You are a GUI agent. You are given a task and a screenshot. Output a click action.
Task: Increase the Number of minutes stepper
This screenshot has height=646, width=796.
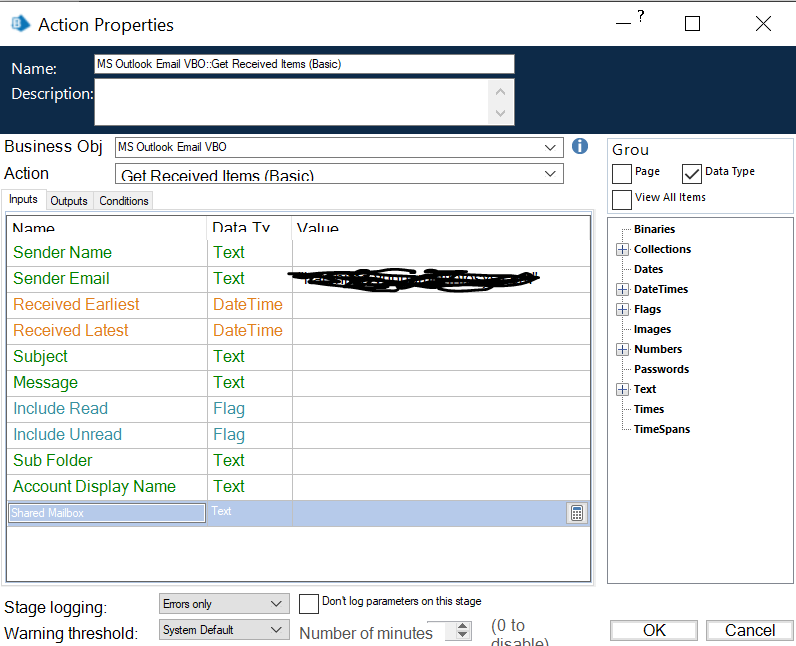462,626
